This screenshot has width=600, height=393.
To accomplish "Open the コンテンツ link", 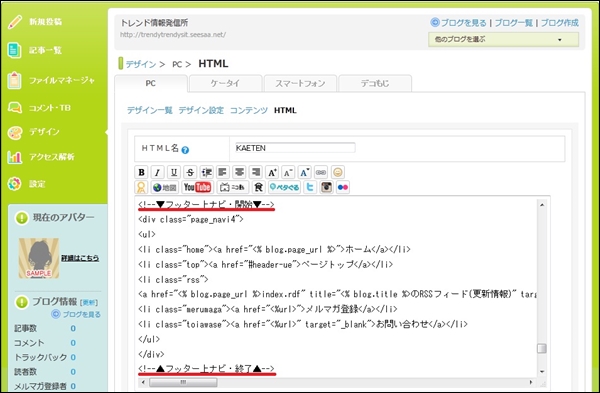I will [249, 111].
